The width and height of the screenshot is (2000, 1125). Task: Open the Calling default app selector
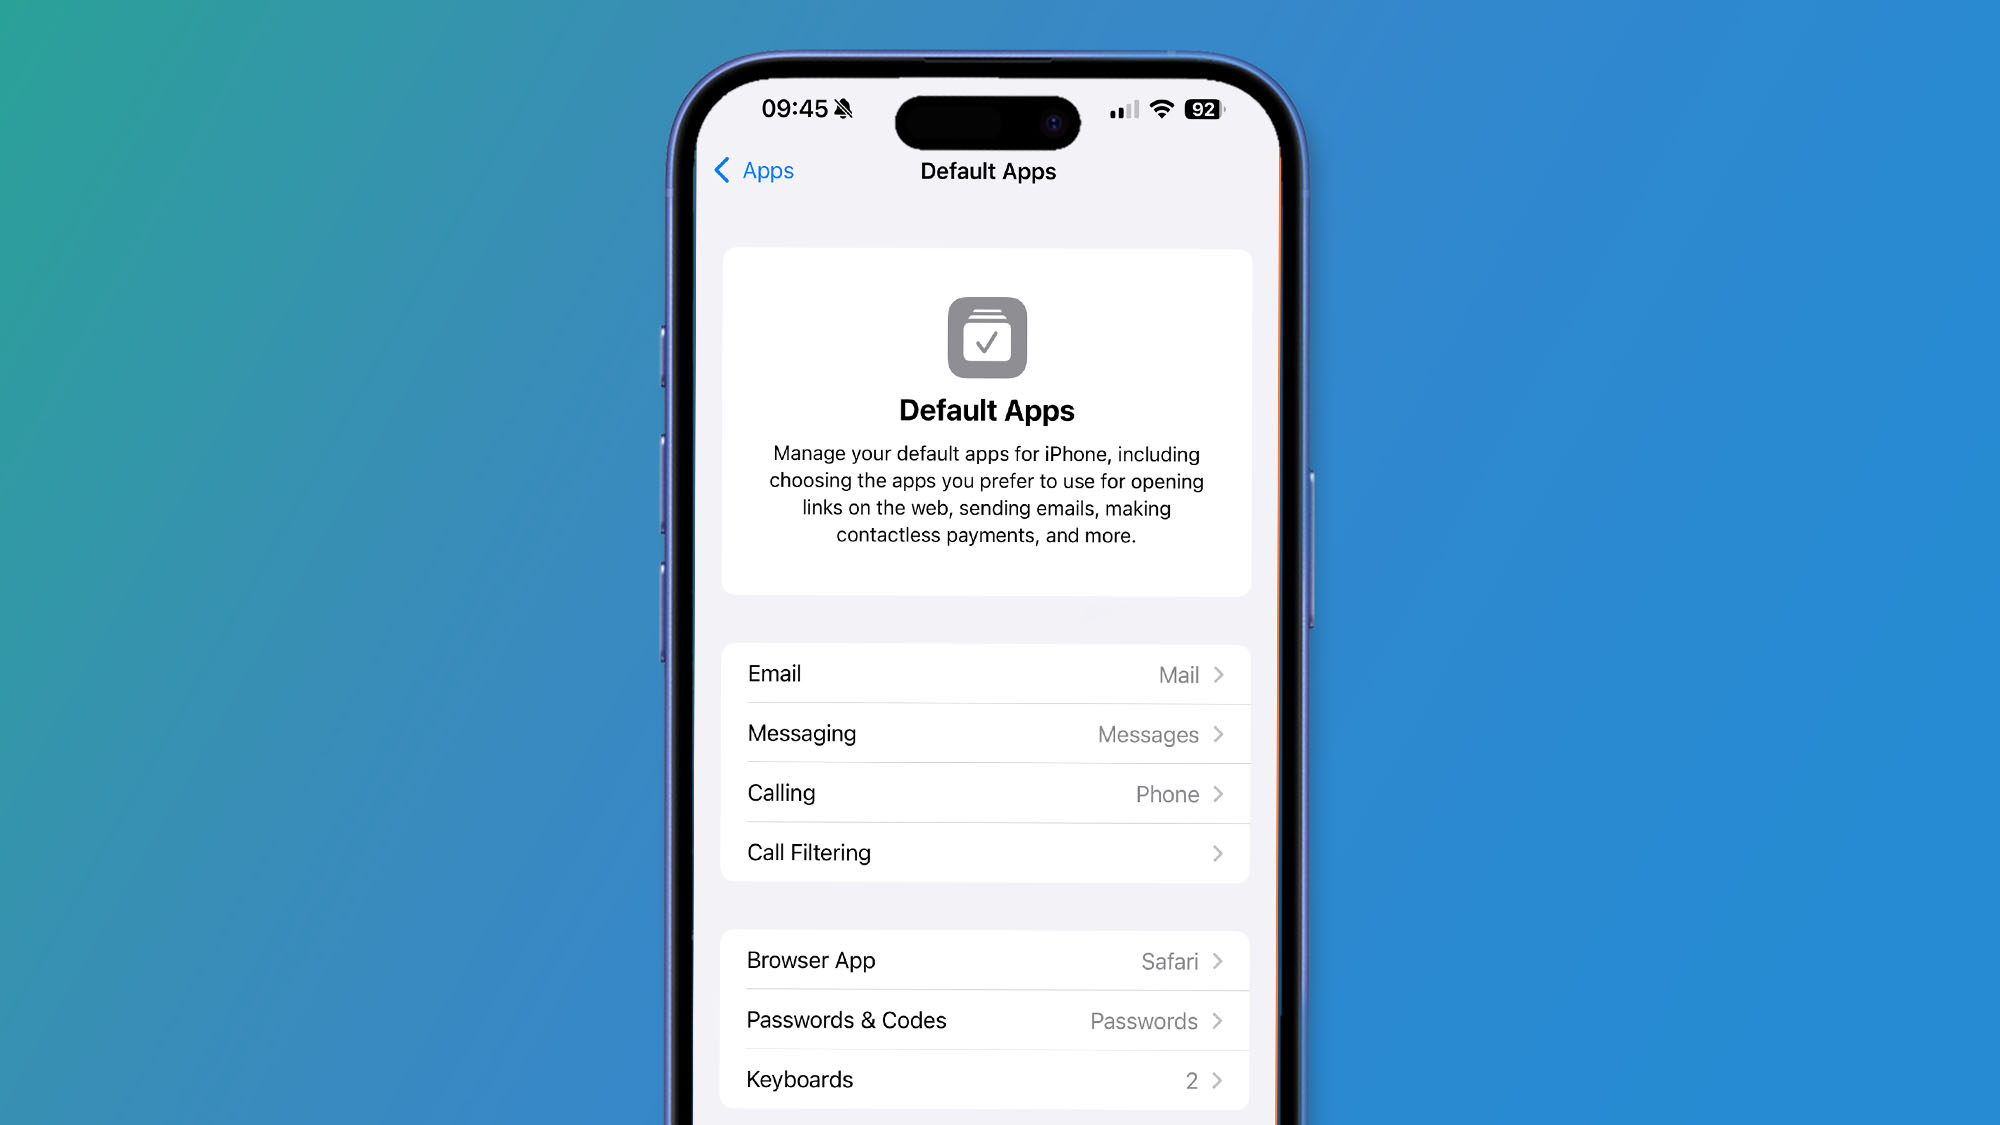[986, 793]
